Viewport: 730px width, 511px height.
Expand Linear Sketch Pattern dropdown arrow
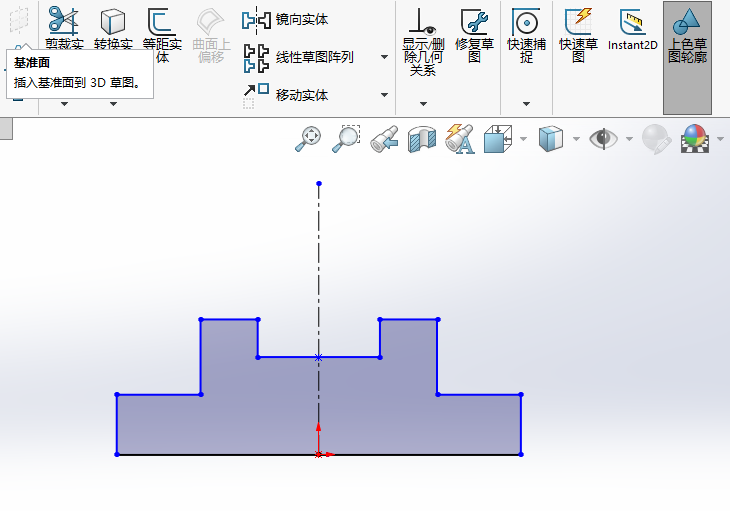tap(385, 57)
